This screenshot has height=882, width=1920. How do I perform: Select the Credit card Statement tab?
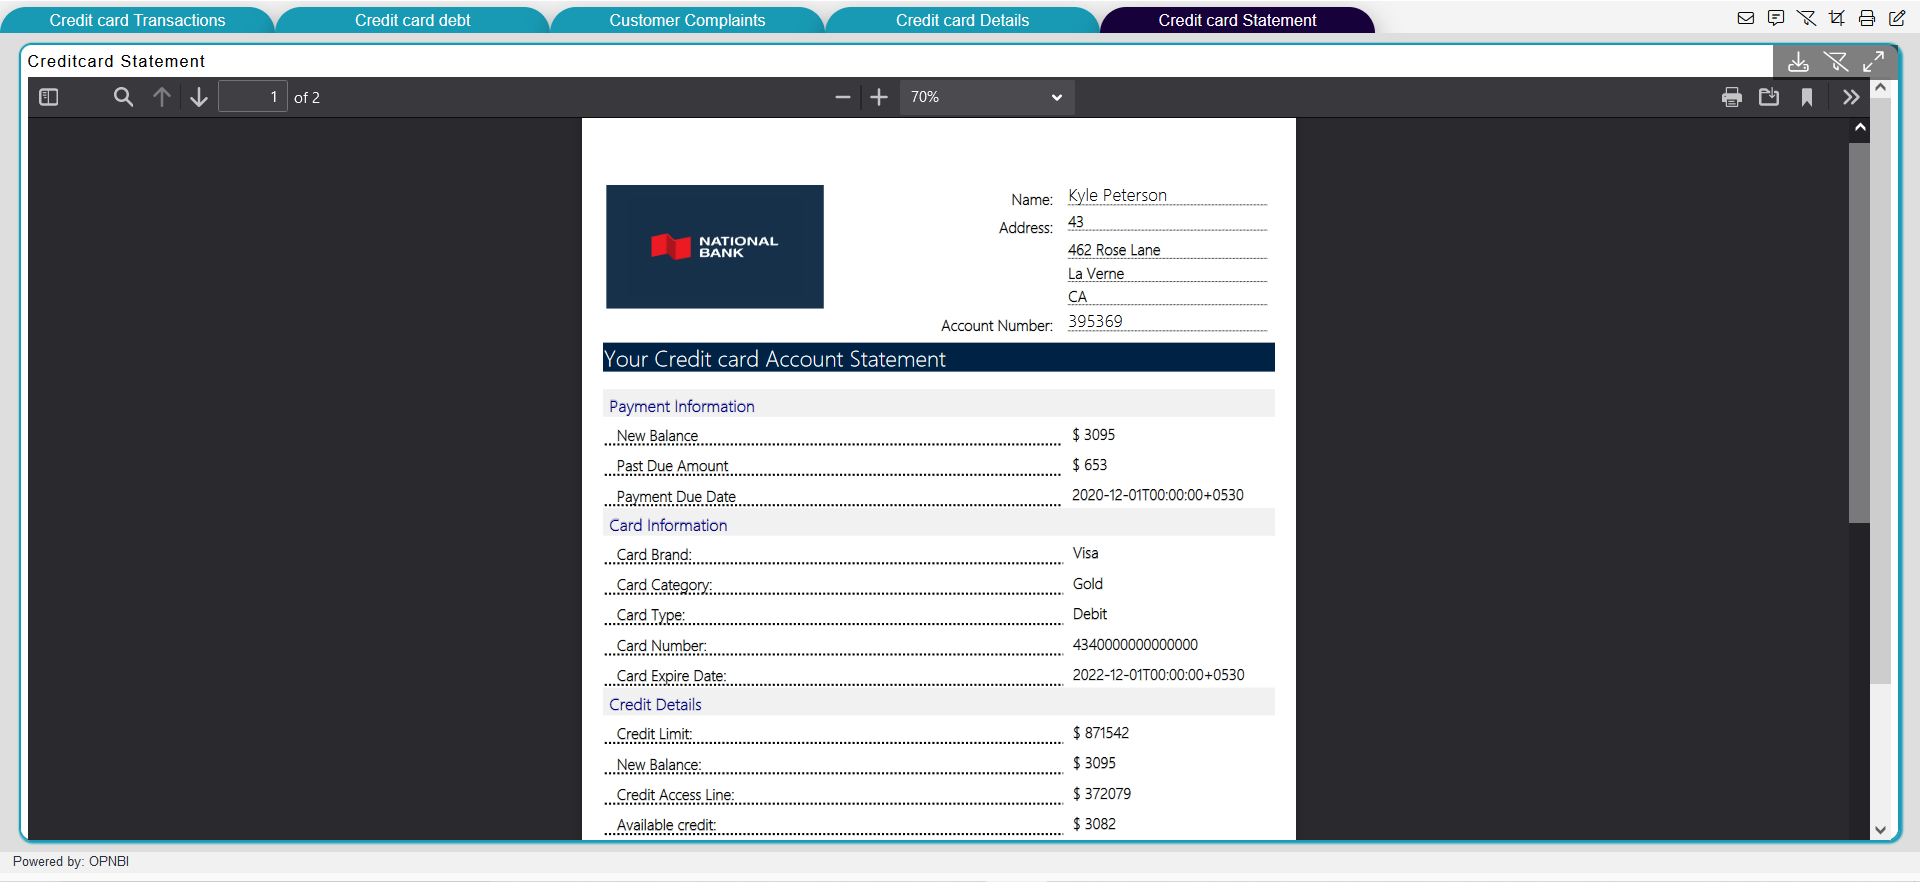[x=1237, y=20]
